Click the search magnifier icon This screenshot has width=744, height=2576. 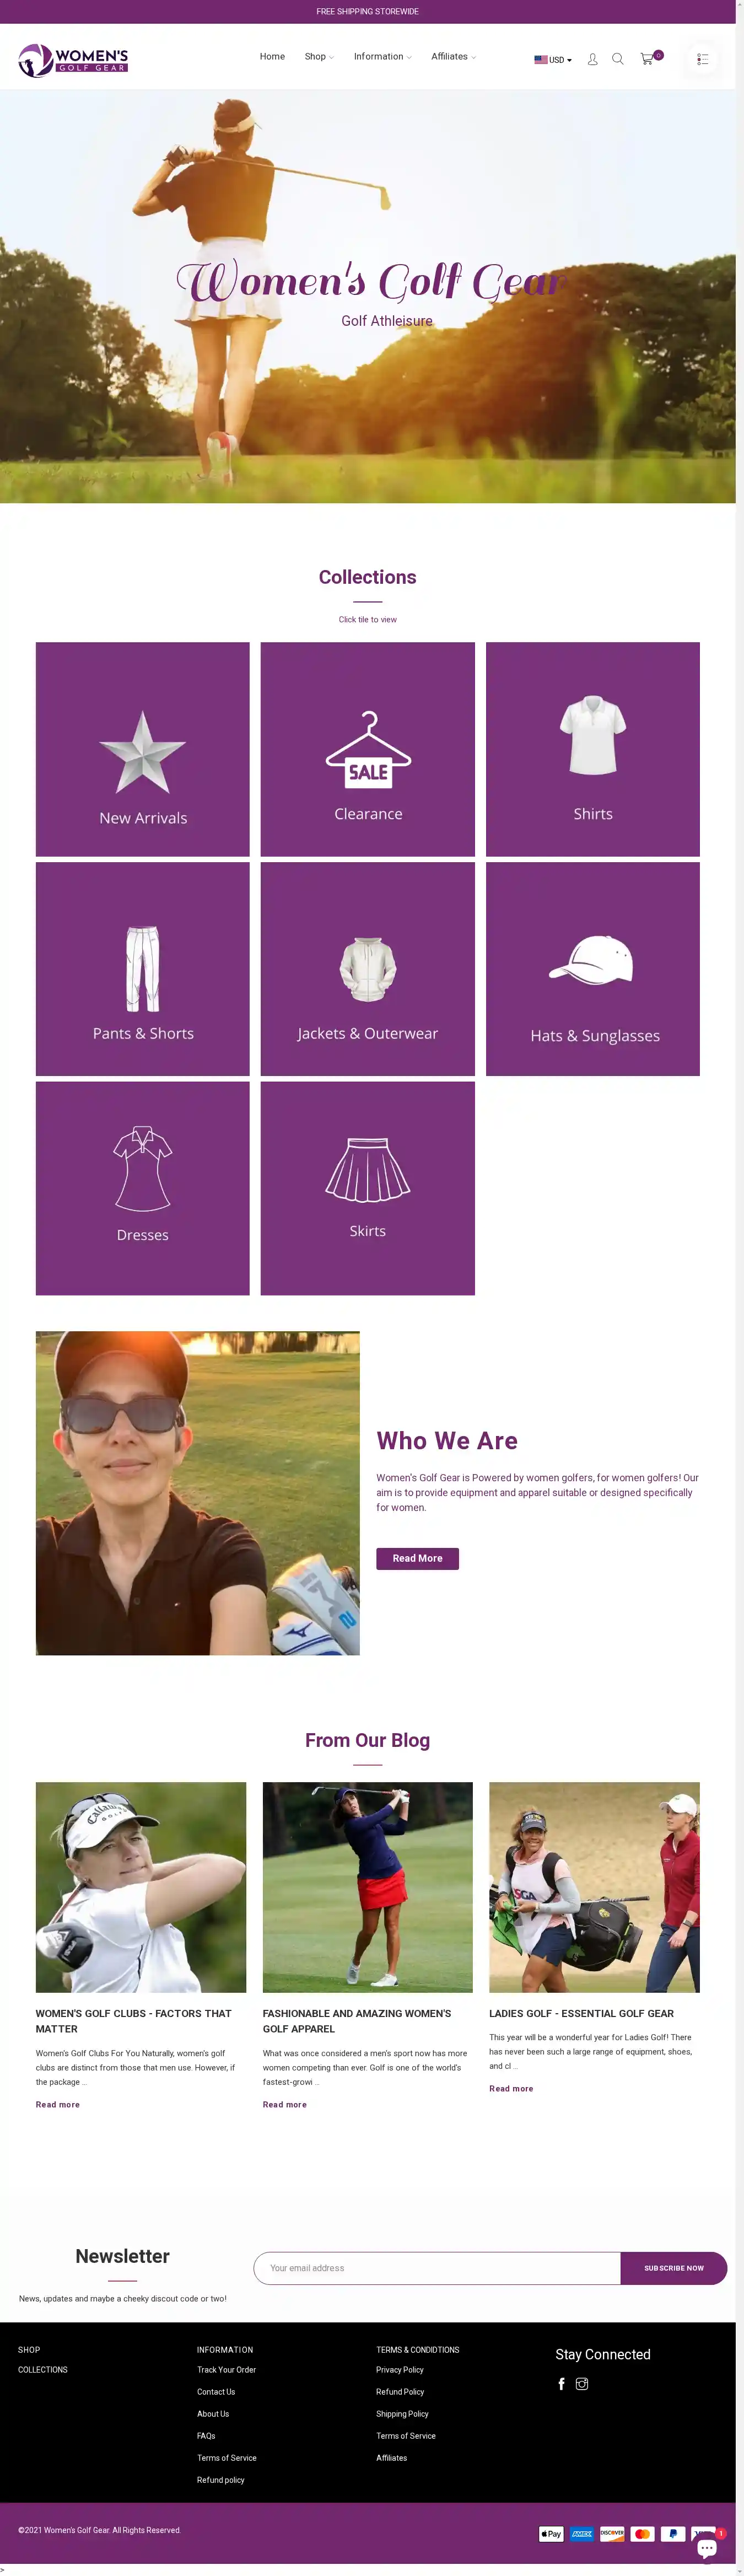tap(618, 59)
